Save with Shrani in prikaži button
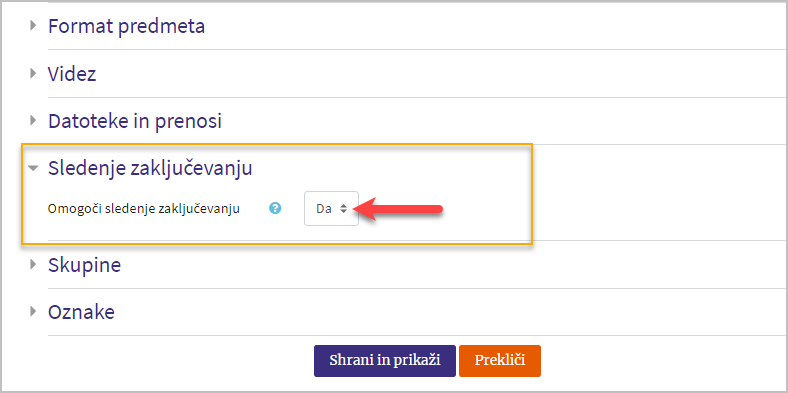Image resolution: width=788 pixels, height=393 pixels. 385,361
